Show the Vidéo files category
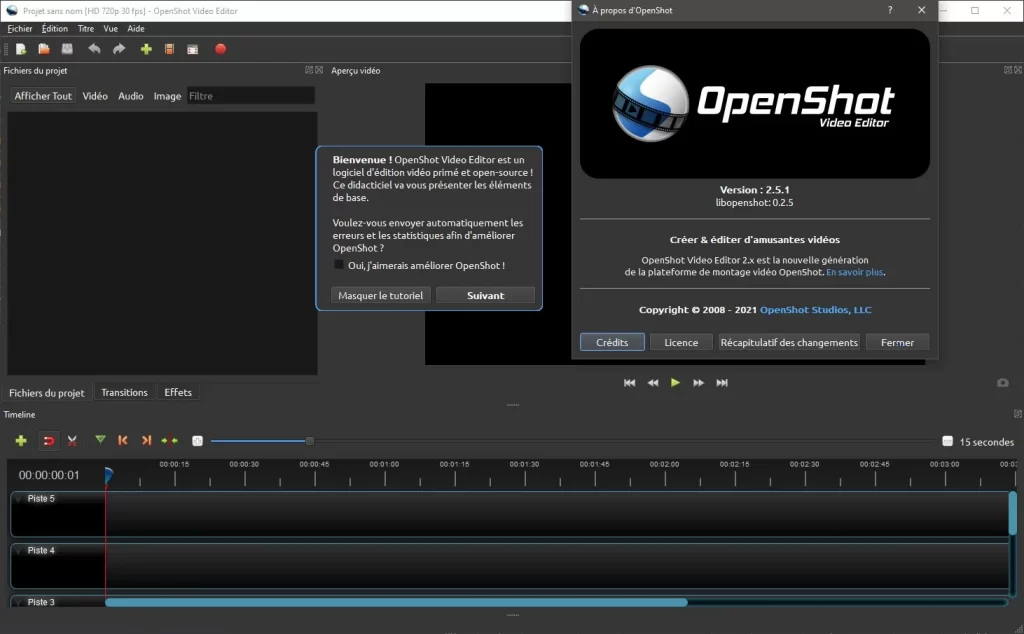This screenshot has width=1024, height=634. (x=94, y=95)
